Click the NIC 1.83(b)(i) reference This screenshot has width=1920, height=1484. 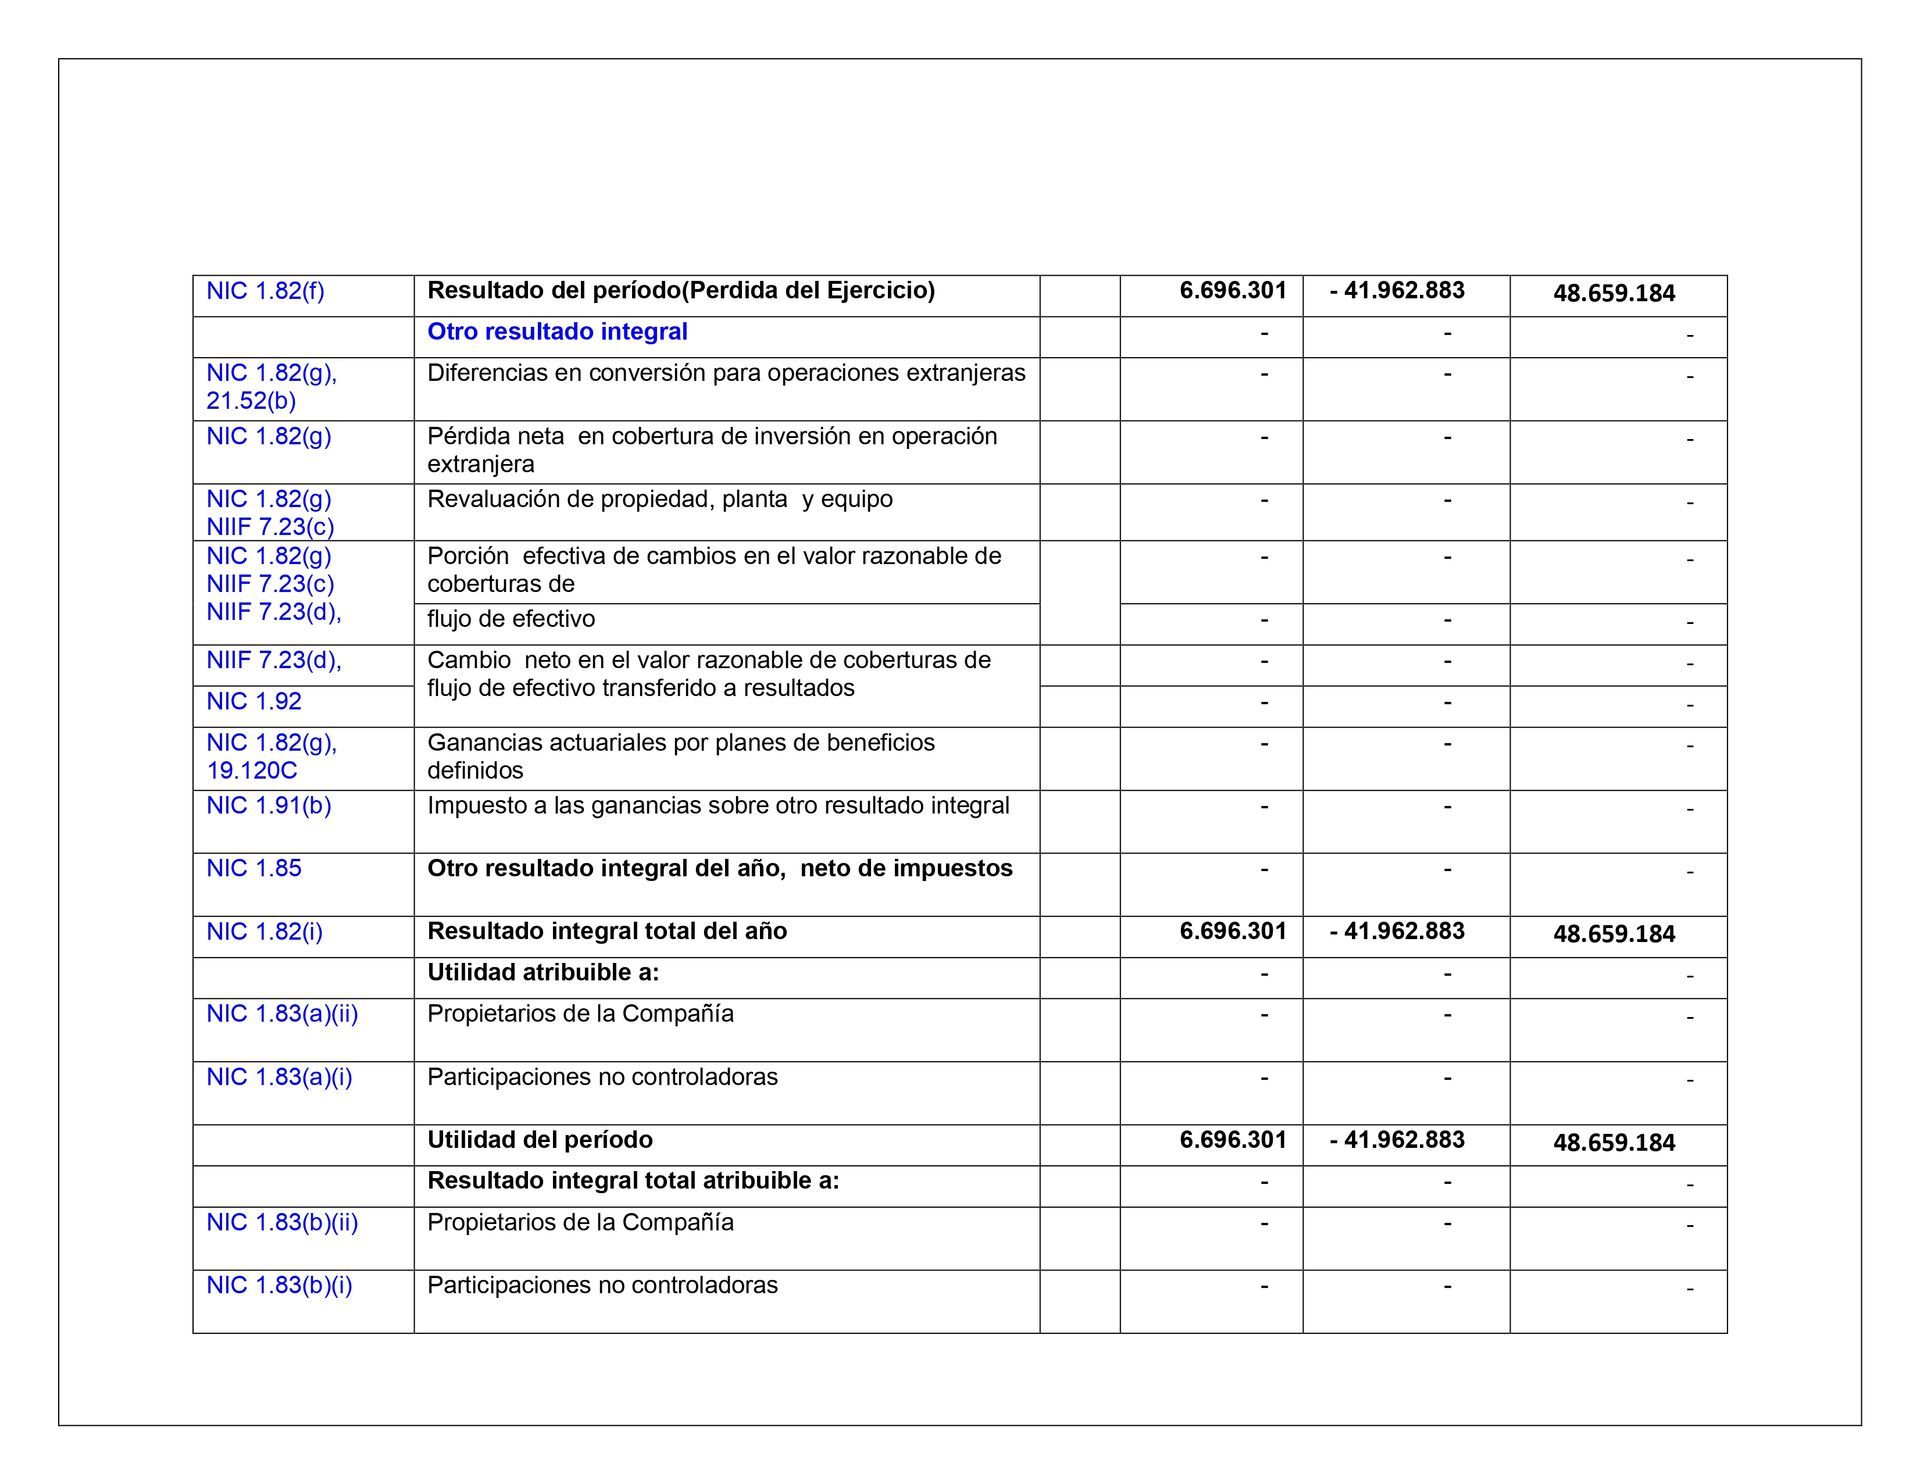tap(279, 1286)
